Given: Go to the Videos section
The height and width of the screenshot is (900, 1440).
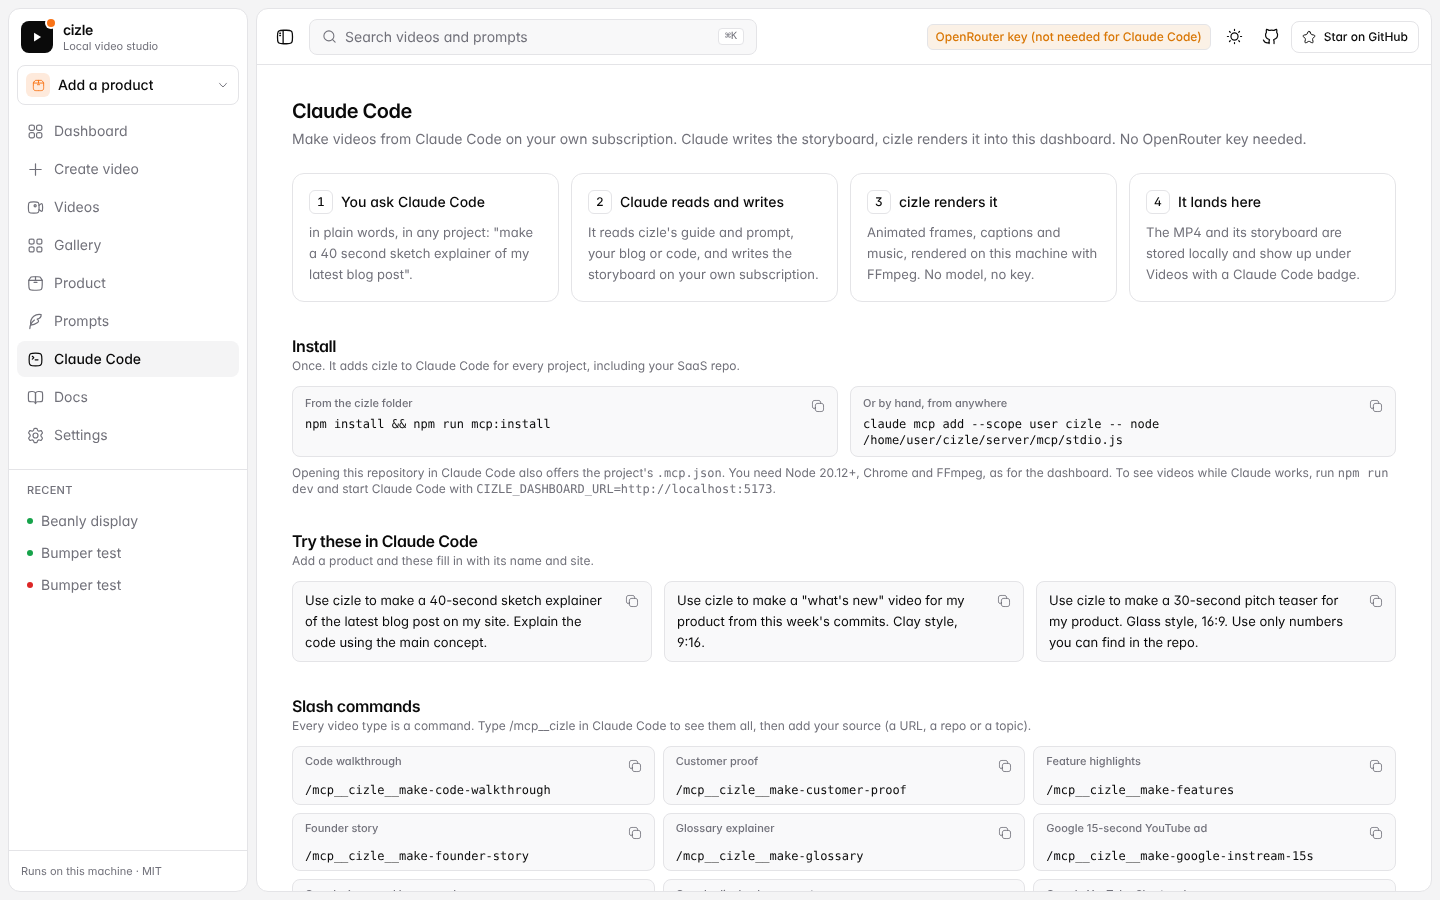Looking at the screenshot, I should [x=128, y=207].
